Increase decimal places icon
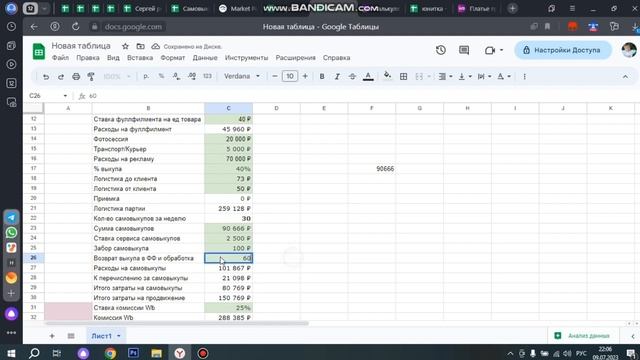This screenshot has height=360, width=640. (x=192, y=76)
